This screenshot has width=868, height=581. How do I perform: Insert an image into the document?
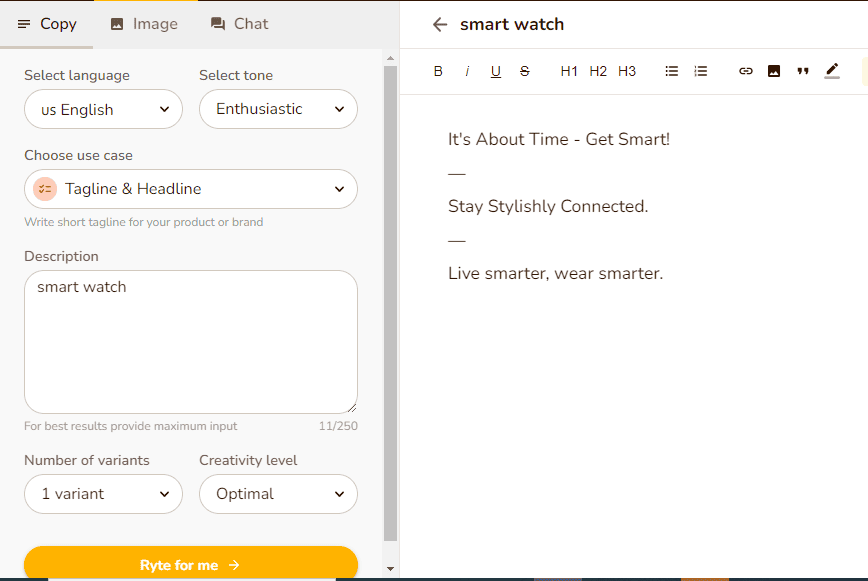[774, 71]
